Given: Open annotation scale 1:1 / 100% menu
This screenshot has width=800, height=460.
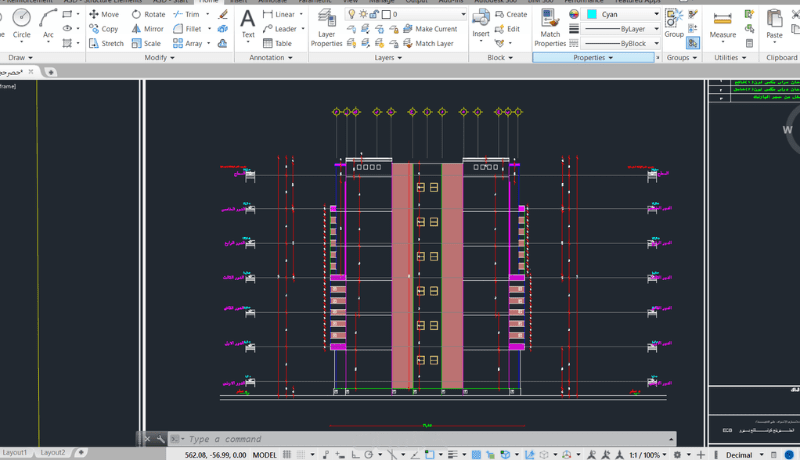Looking at the screenshot, I should [x=648, y=454].
